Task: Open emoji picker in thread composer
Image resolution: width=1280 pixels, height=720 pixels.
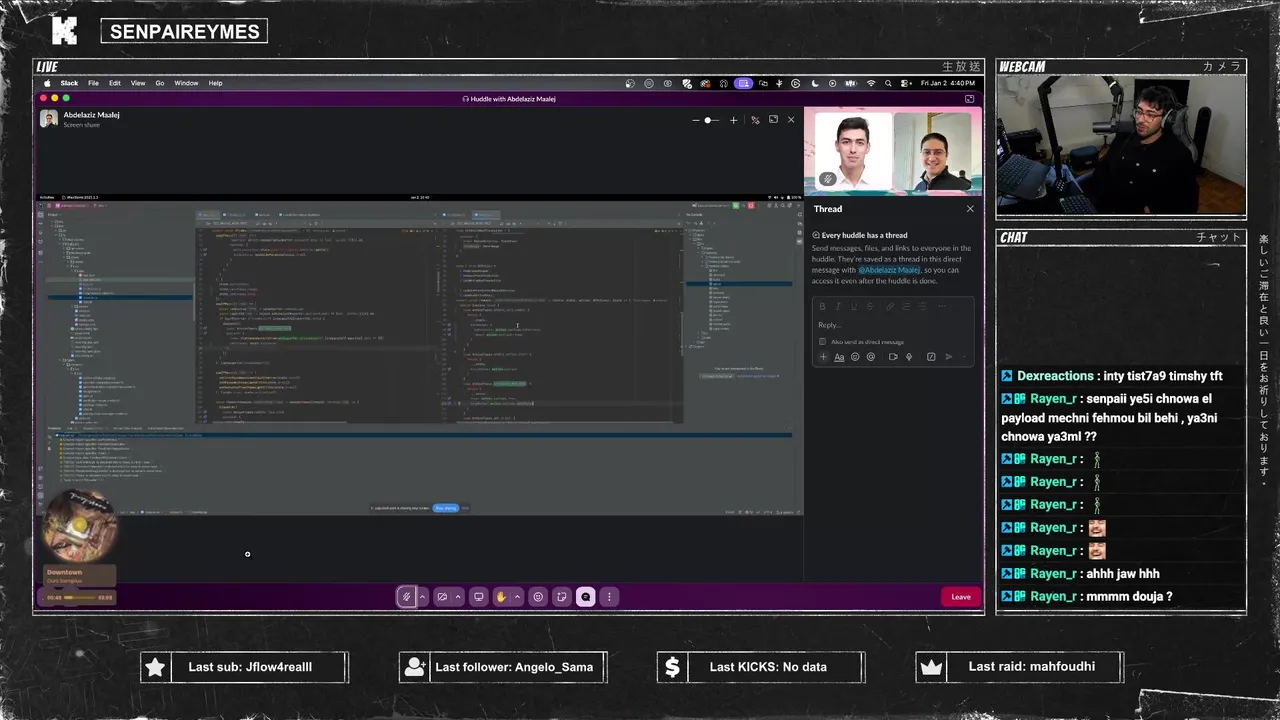Action: 855,357
